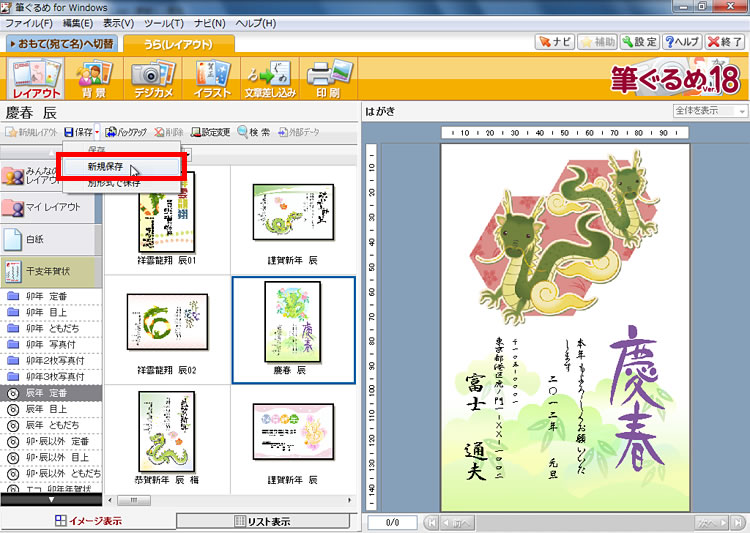Open the 文章差し込み text insert tool
The image size is (750, 533).
click(270, 78)
